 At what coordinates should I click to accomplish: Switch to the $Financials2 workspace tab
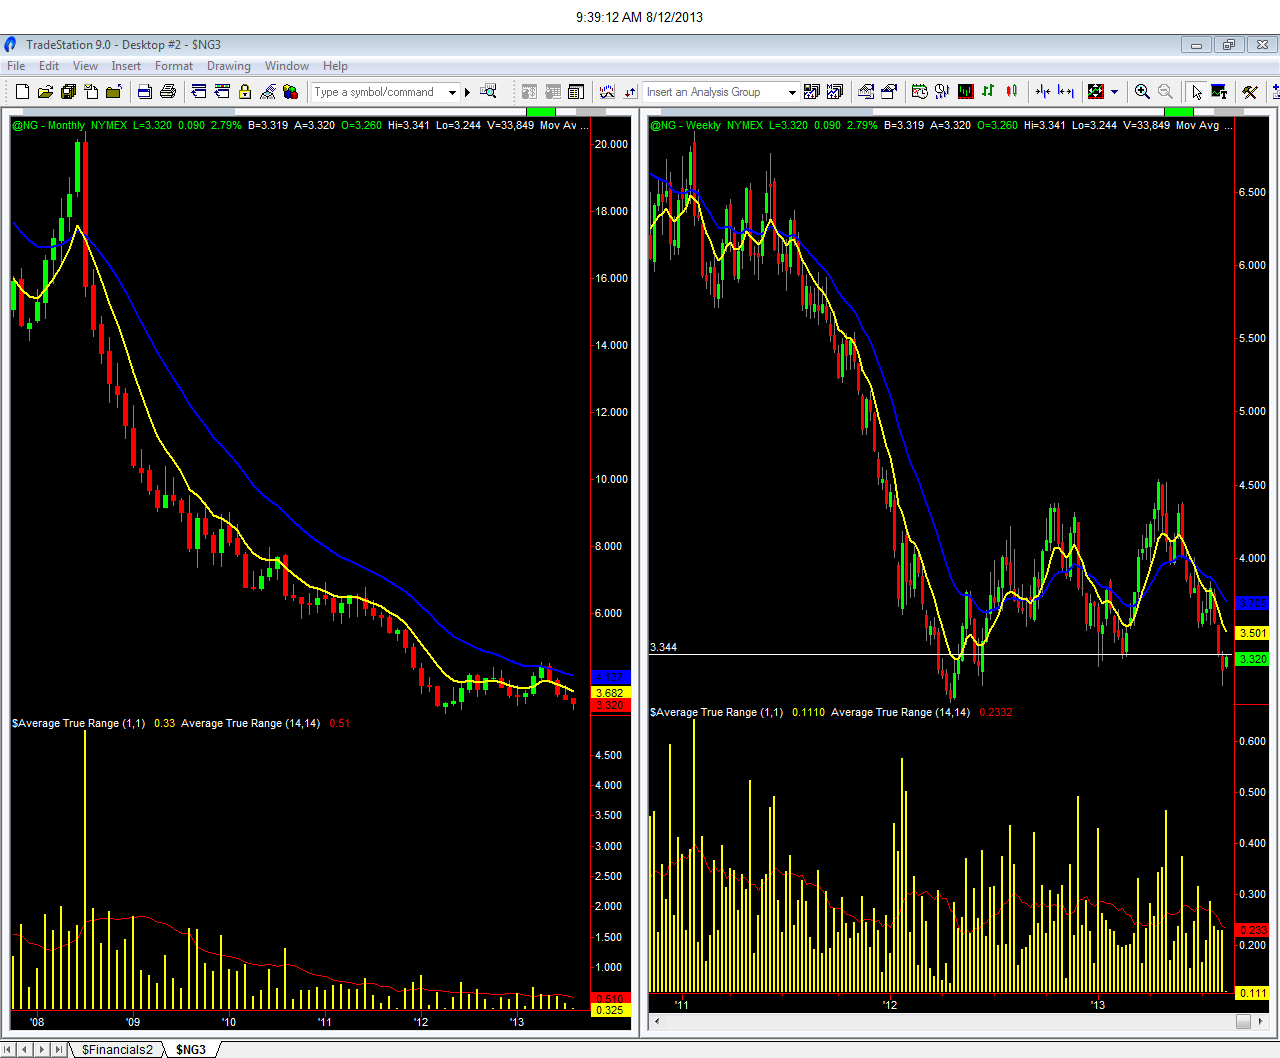117,1049
